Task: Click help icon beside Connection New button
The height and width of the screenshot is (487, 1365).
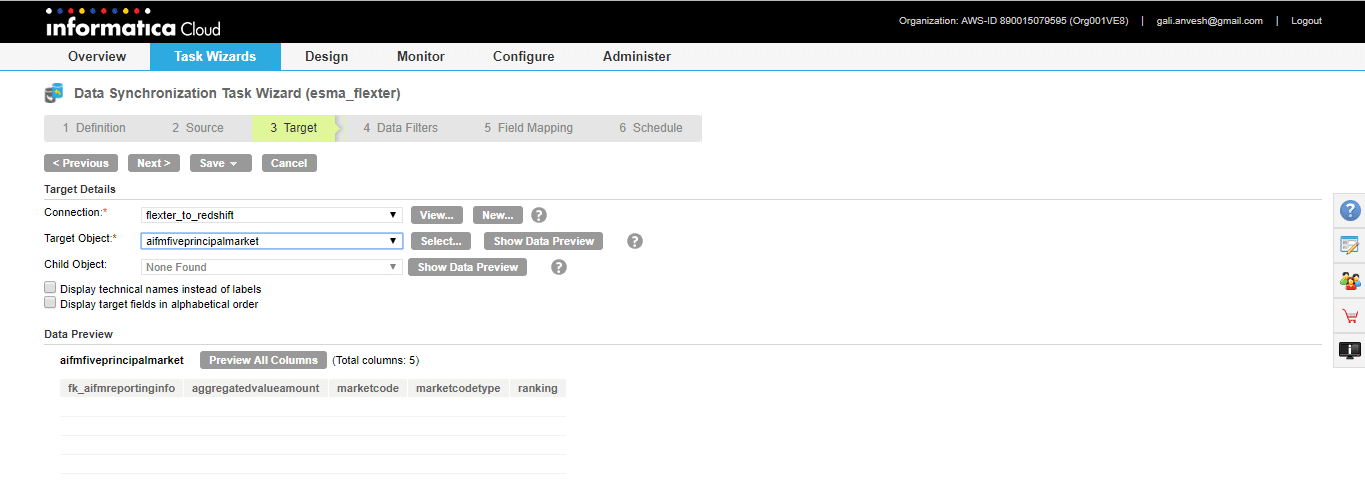Action: point(539,215)
